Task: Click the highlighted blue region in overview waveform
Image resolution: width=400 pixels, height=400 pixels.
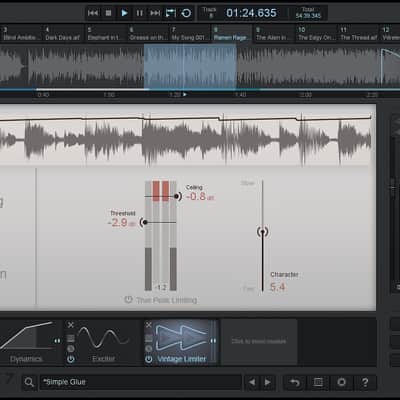Action: click(190, 67)
